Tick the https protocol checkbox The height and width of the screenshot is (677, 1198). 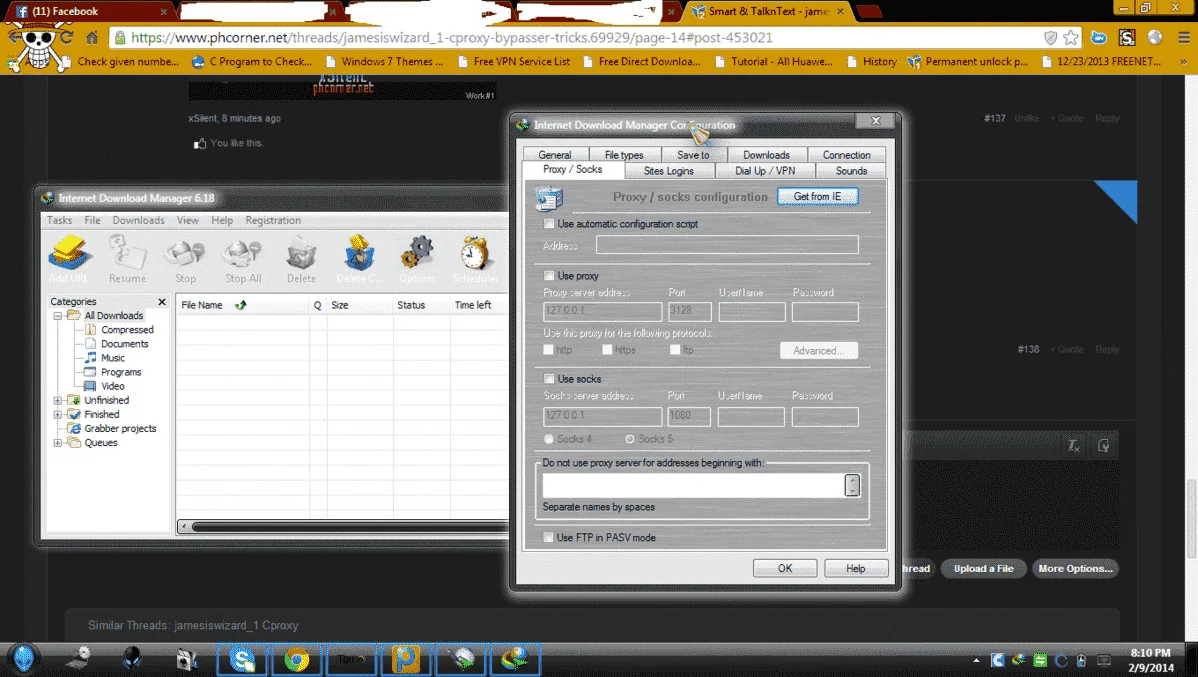tap(607, 349)
